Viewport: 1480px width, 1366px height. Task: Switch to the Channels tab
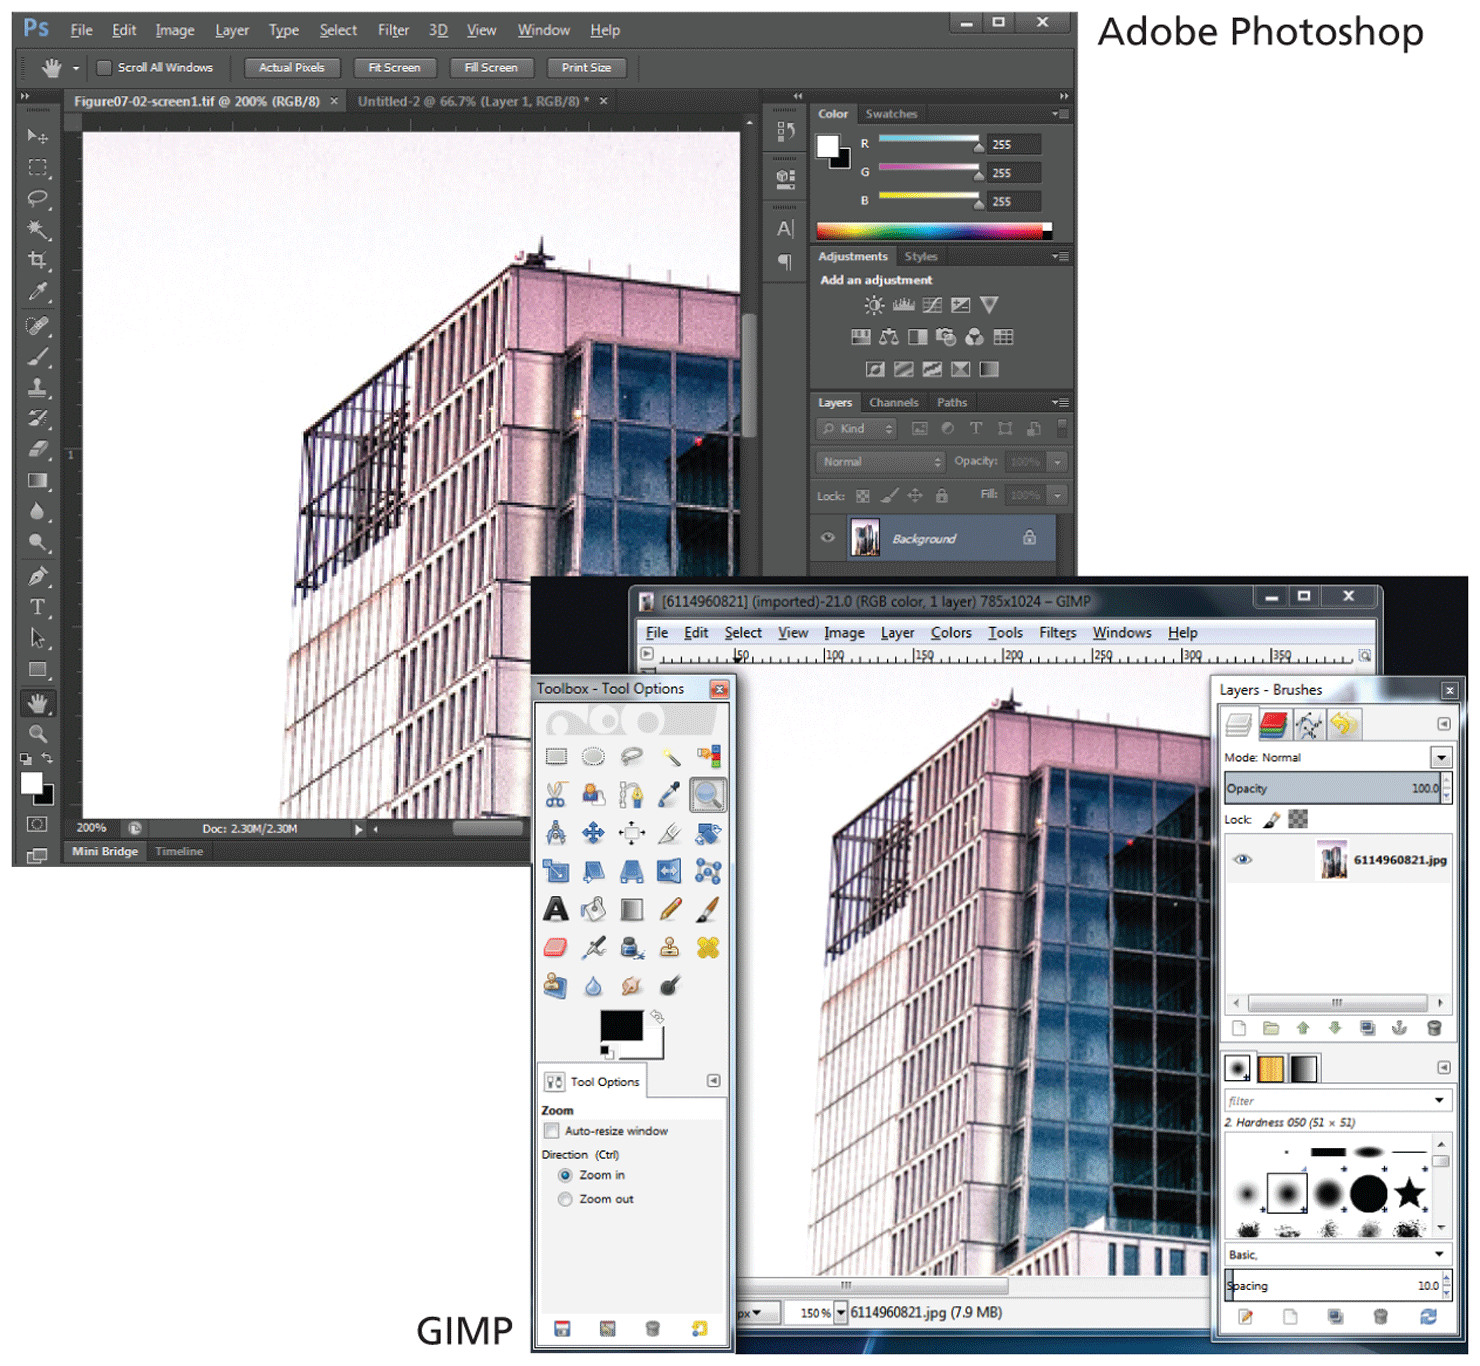pyautogui.click(x=893, y=403)
